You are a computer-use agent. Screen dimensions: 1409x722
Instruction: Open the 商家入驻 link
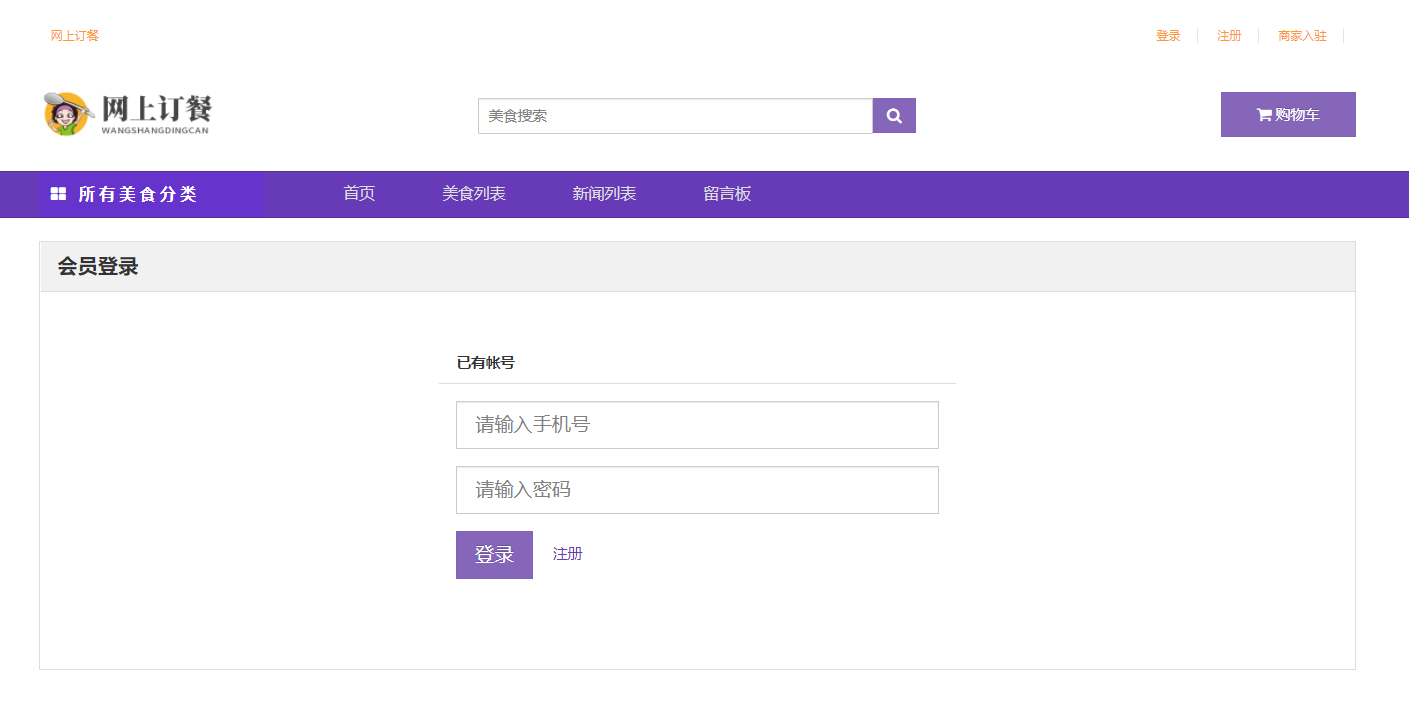point(1301,35)
